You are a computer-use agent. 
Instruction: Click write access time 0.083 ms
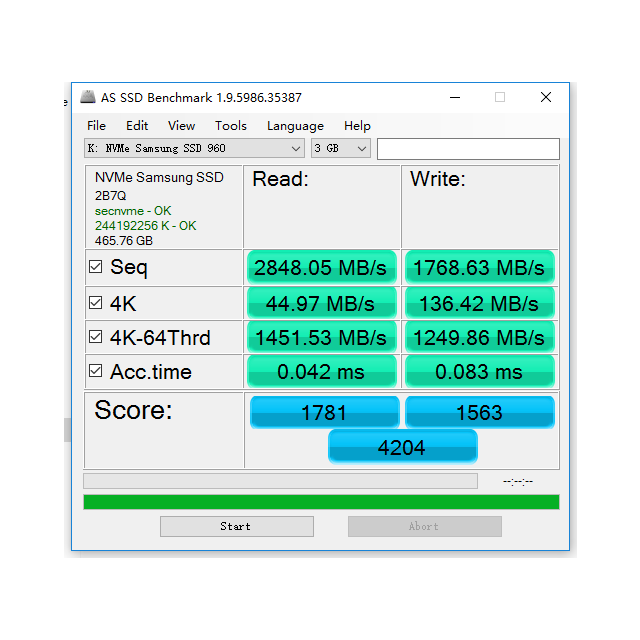[480, 371]
